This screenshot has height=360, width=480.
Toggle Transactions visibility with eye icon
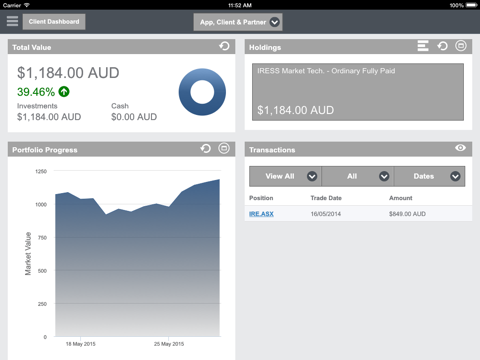click(x=460, y=148)
